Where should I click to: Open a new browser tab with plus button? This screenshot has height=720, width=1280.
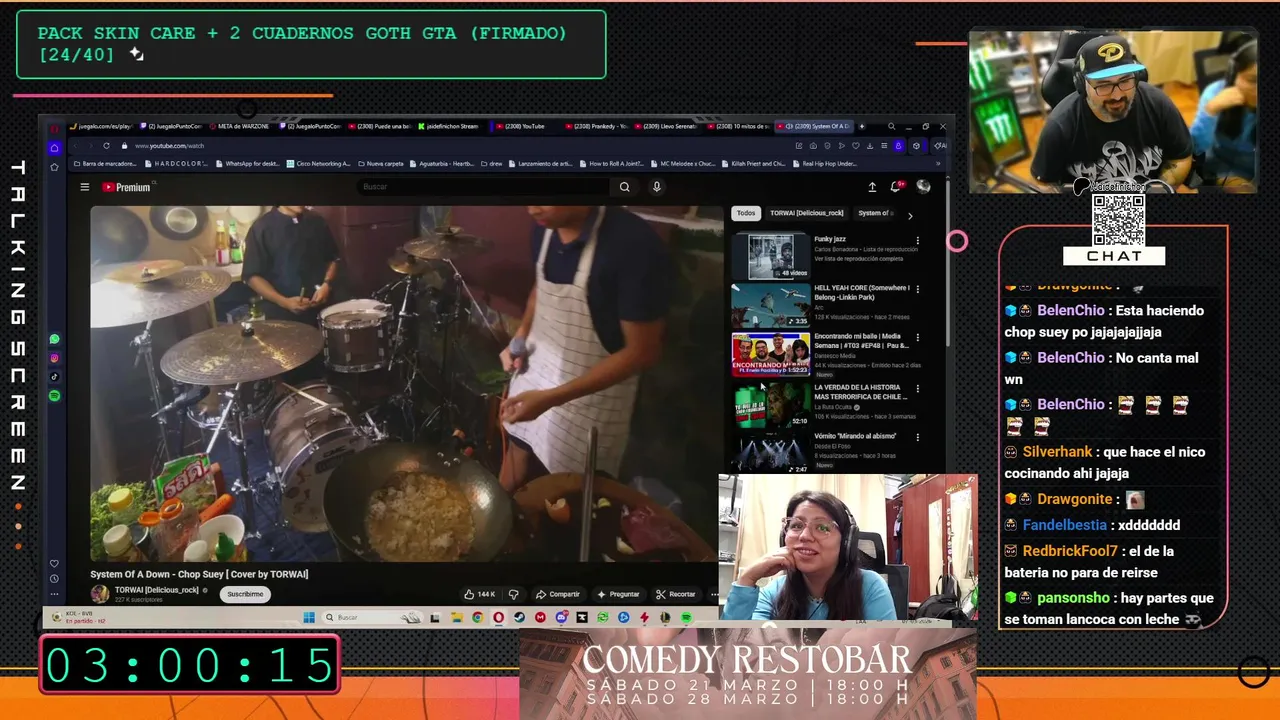point(863,126)
